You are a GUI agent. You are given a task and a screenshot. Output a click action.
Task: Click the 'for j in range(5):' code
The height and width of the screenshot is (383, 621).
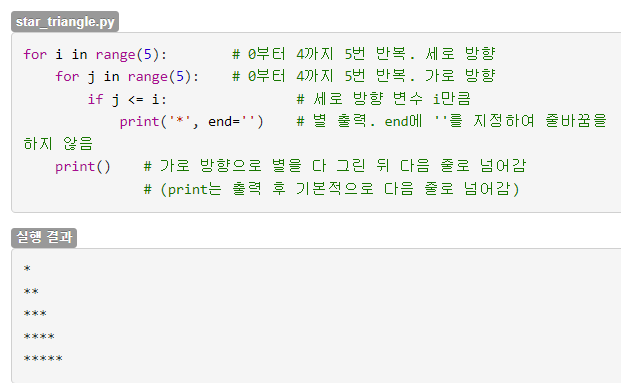pos(127,76)
